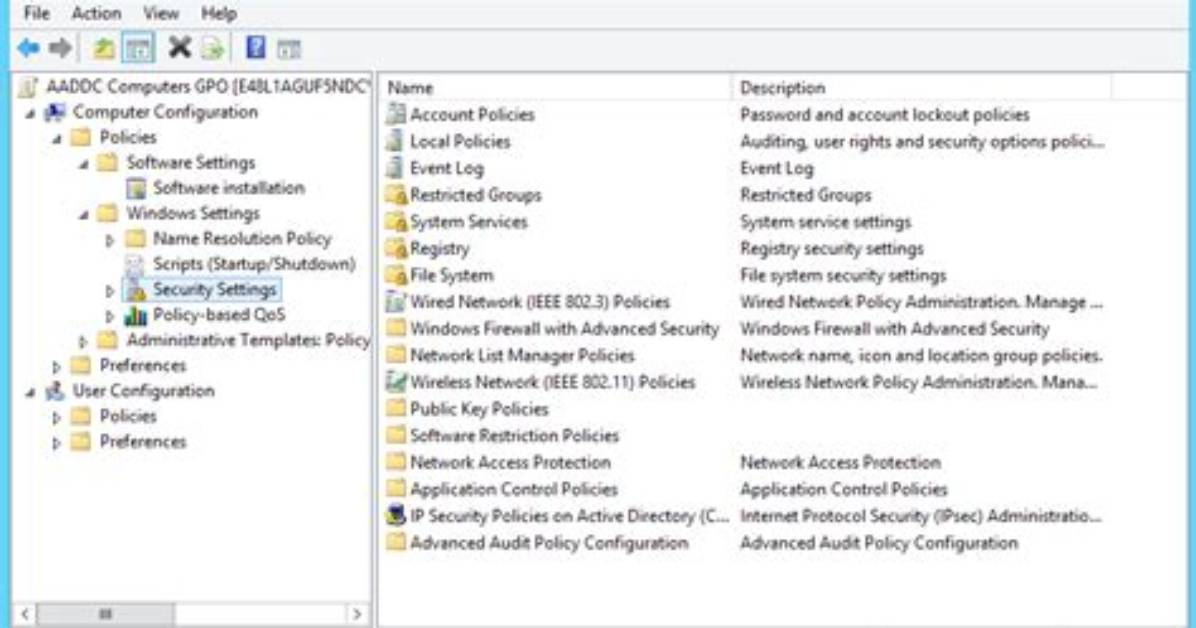Open the Help menu
The width and height of the screenshot is (1196, 628).
pos(219,13)
